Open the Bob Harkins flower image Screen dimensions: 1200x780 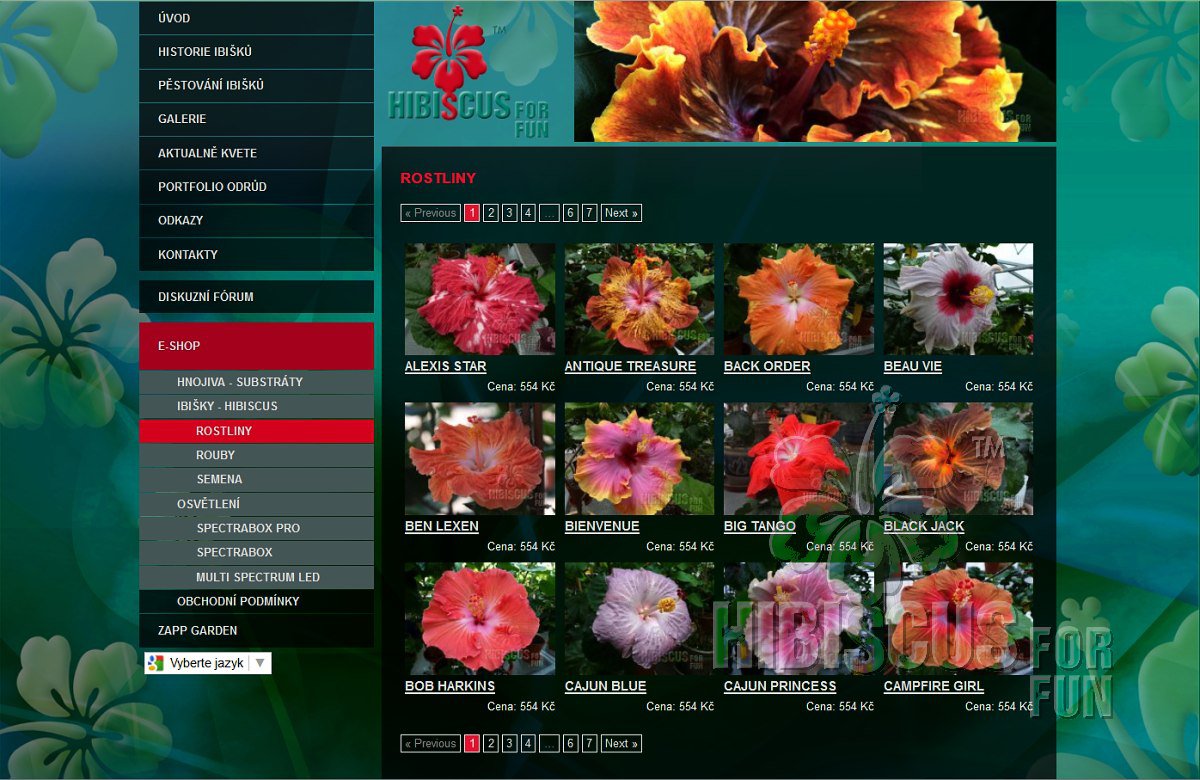click(479, 618)
